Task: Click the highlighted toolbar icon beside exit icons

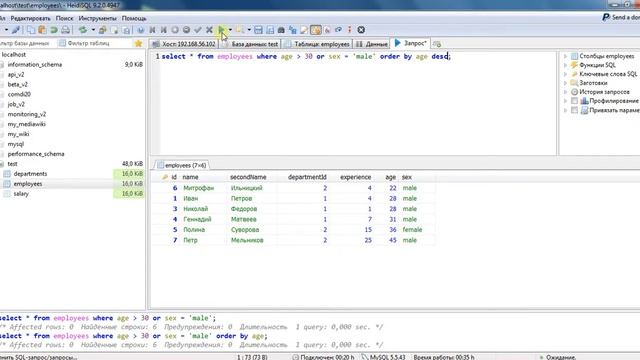Action: coord(316,30)
